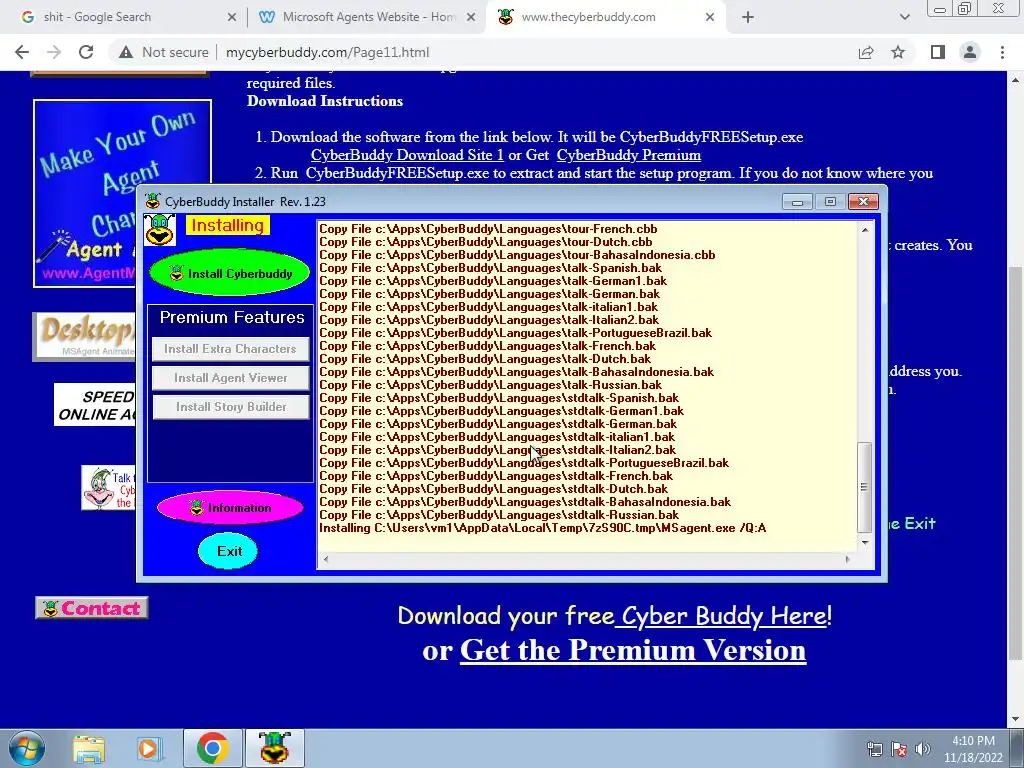Click Install Agent Viewer button
The height and width of the screenshot is (768, 1024).
pos(230,377)
